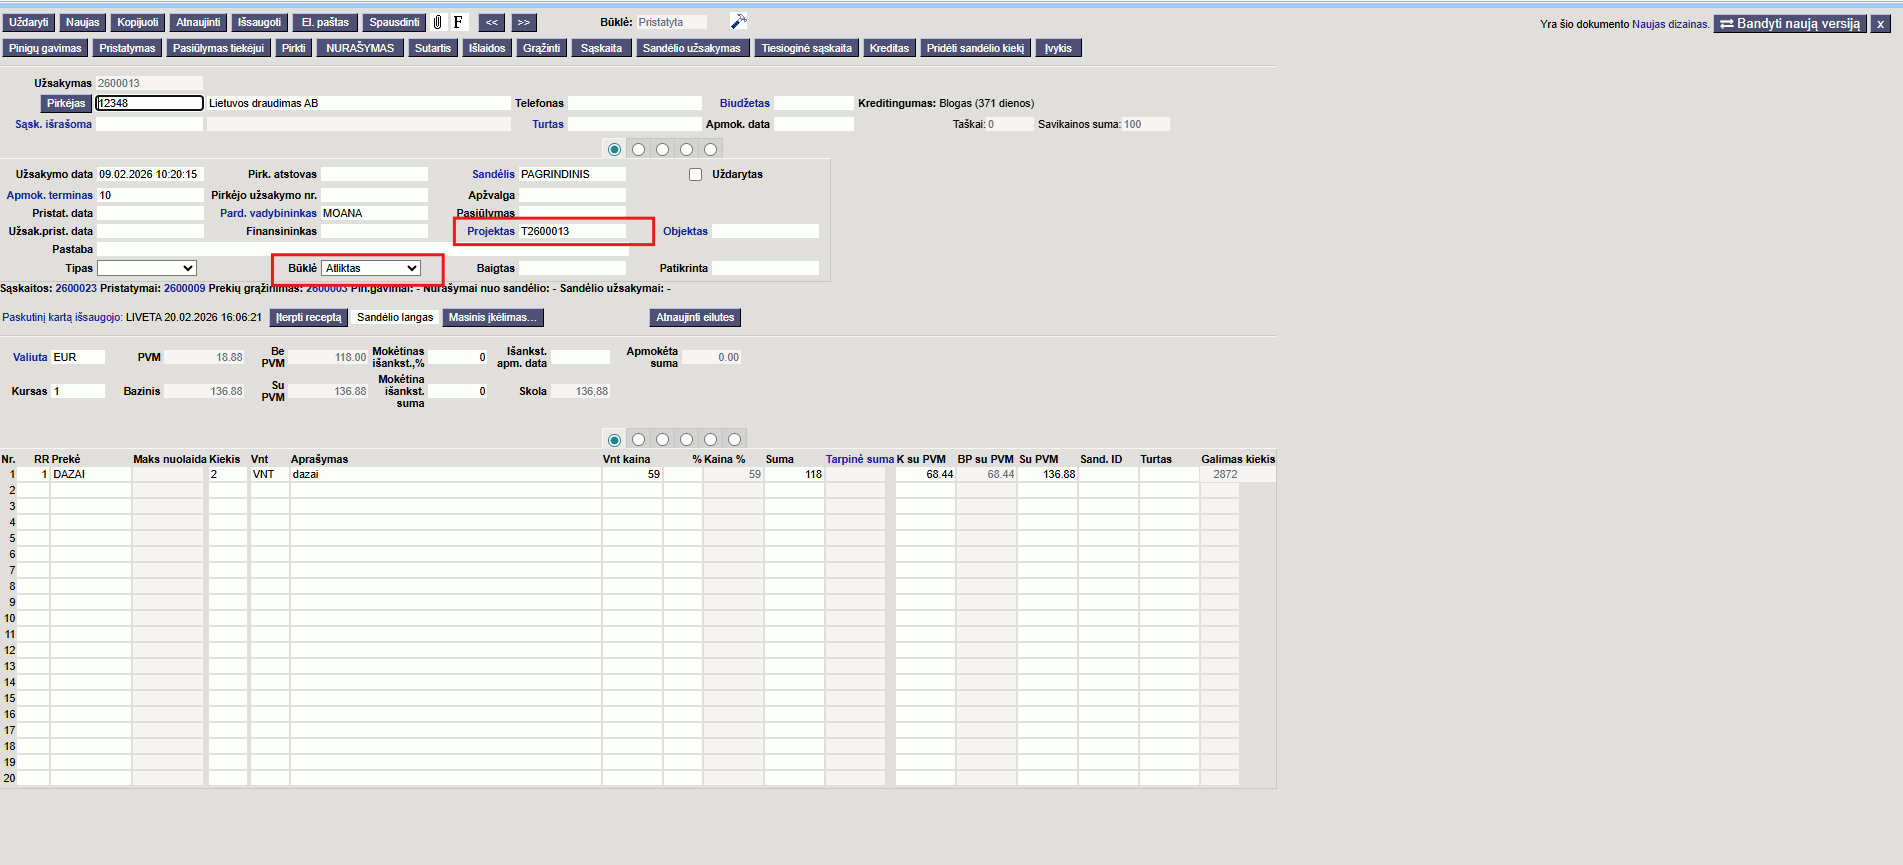This screenshot has width=1903, height=865.
Task: Open the Pristatymai 2600009 link
Action: pos(184,288)
